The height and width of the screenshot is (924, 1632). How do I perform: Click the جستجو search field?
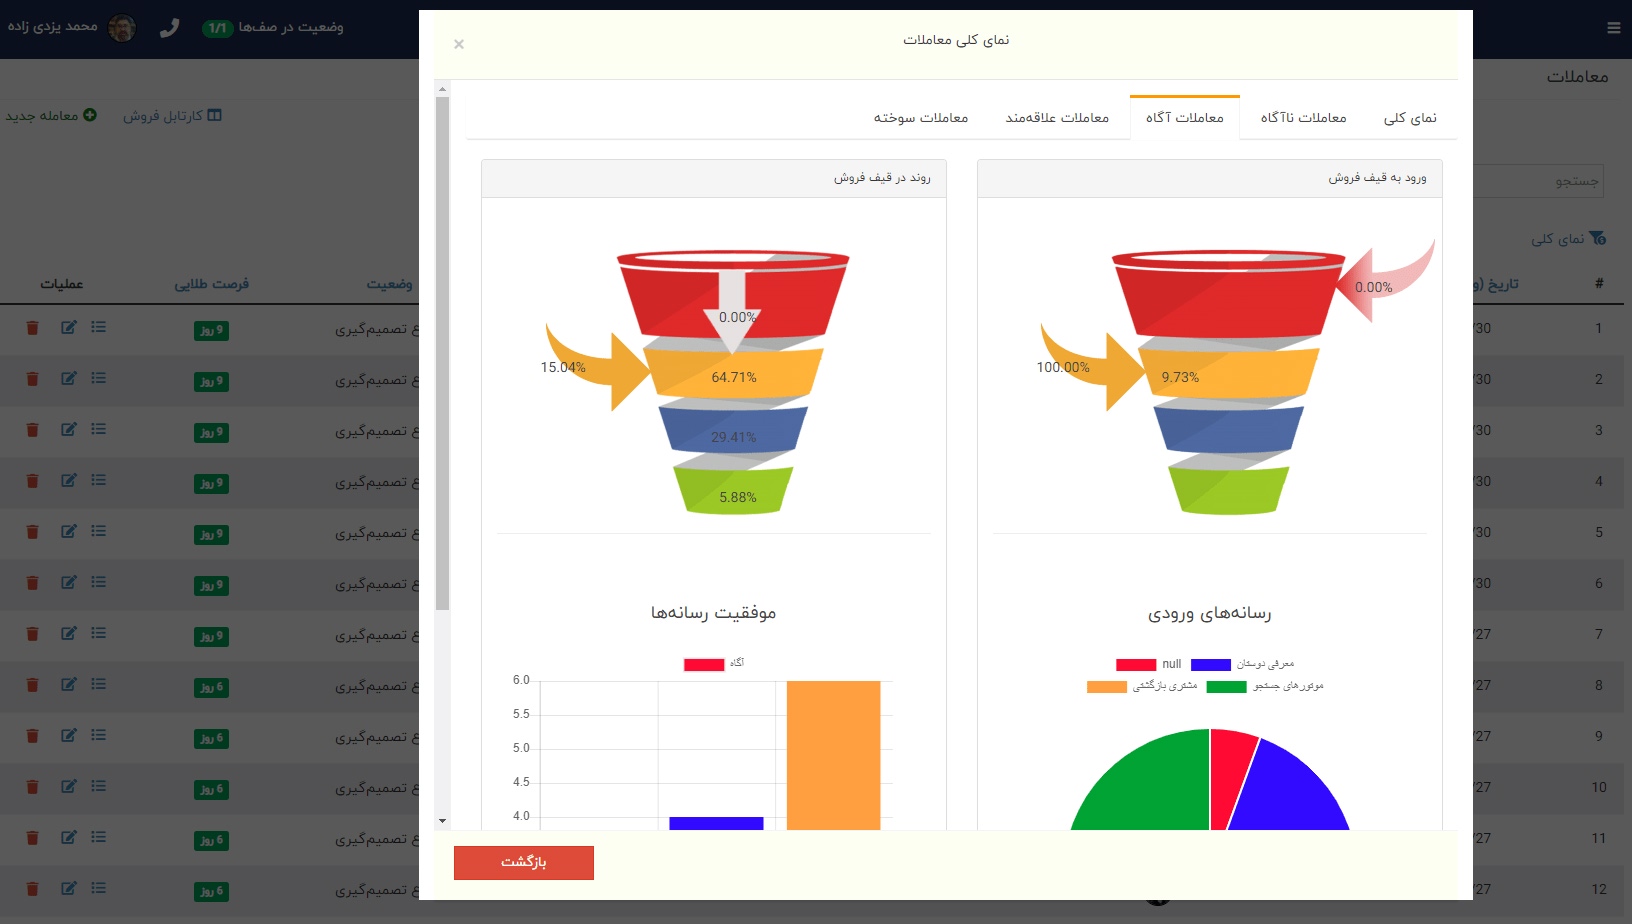point(1540,181)
